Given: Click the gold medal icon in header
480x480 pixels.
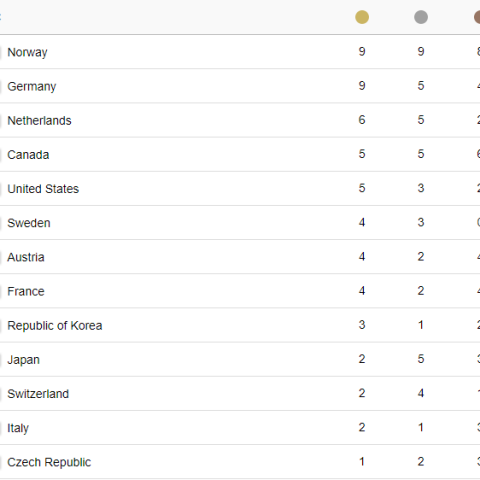Looking at the screenshot, I should tap(362, 17).
